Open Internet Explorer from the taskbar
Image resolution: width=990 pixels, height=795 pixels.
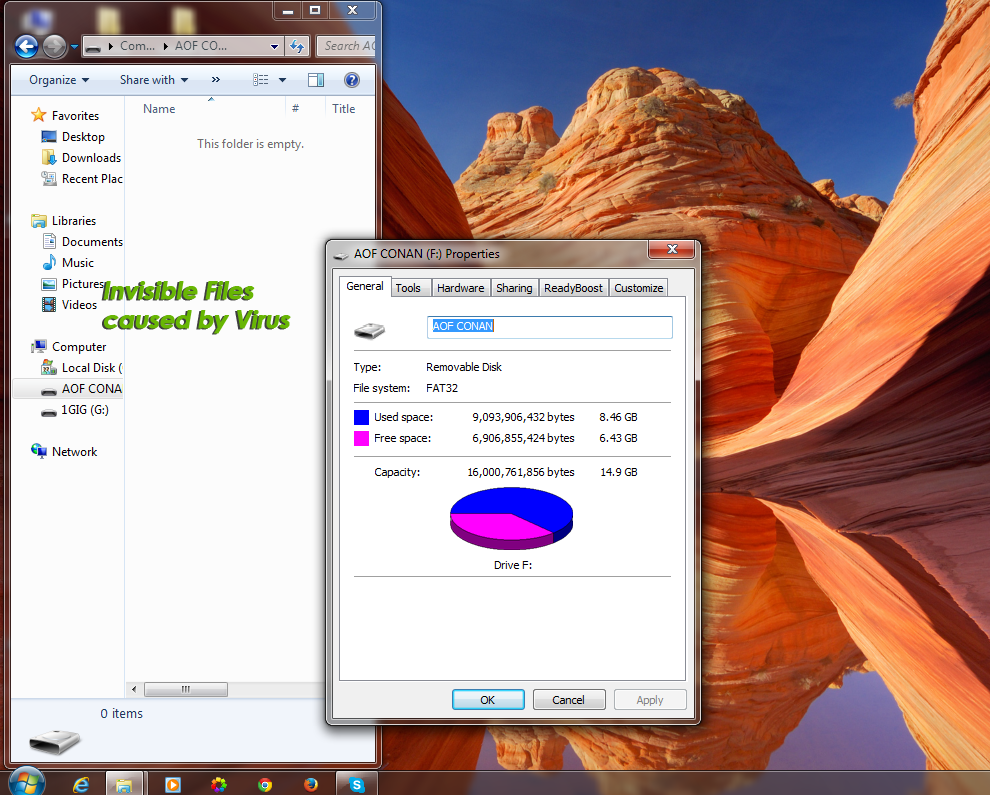81,784
